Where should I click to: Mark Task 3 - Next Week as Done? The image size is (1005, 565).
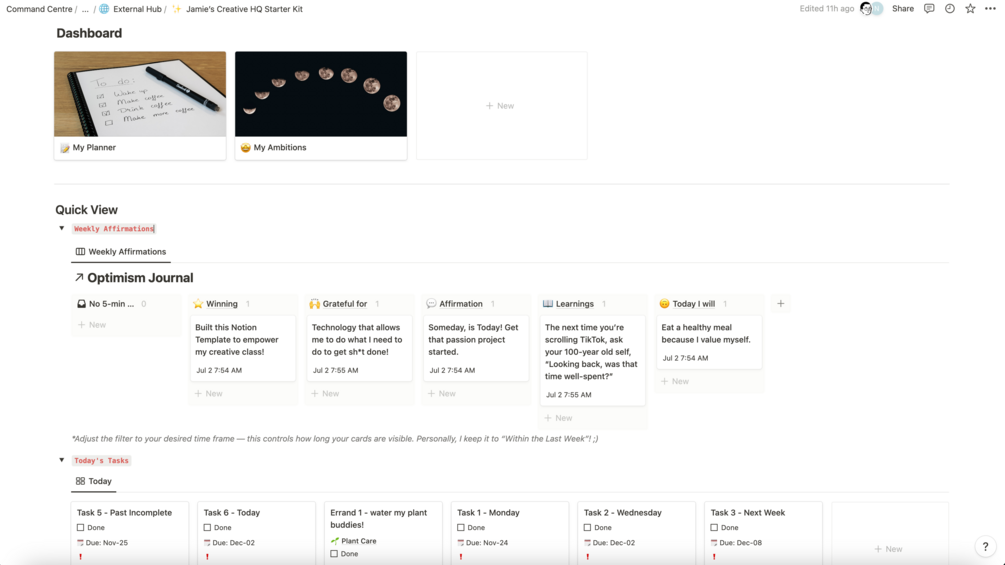714,528
